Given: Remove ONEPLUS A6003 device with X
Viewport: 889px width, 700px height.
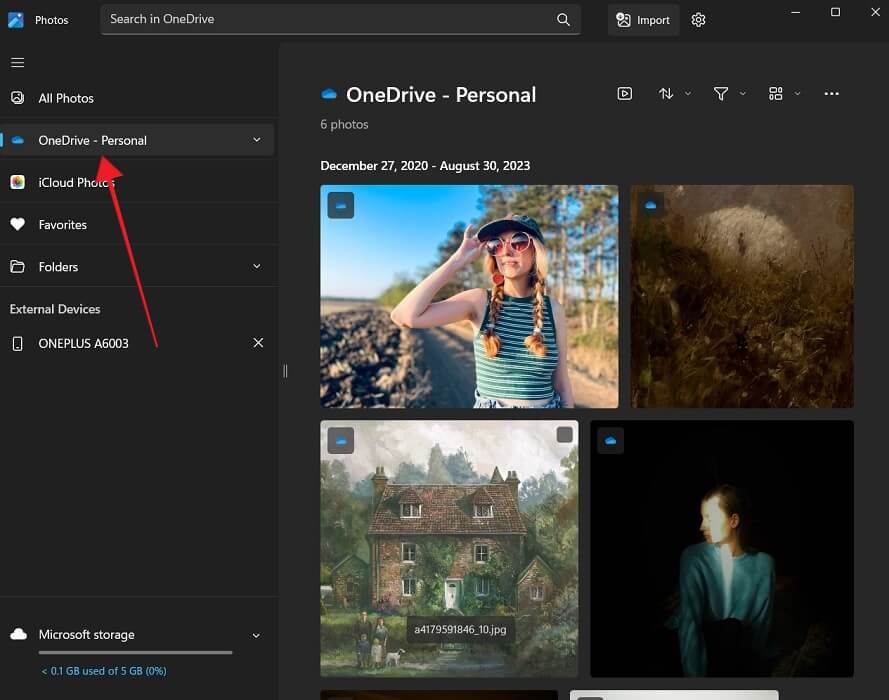Looking at the screenshot, I should pos(258,343).
